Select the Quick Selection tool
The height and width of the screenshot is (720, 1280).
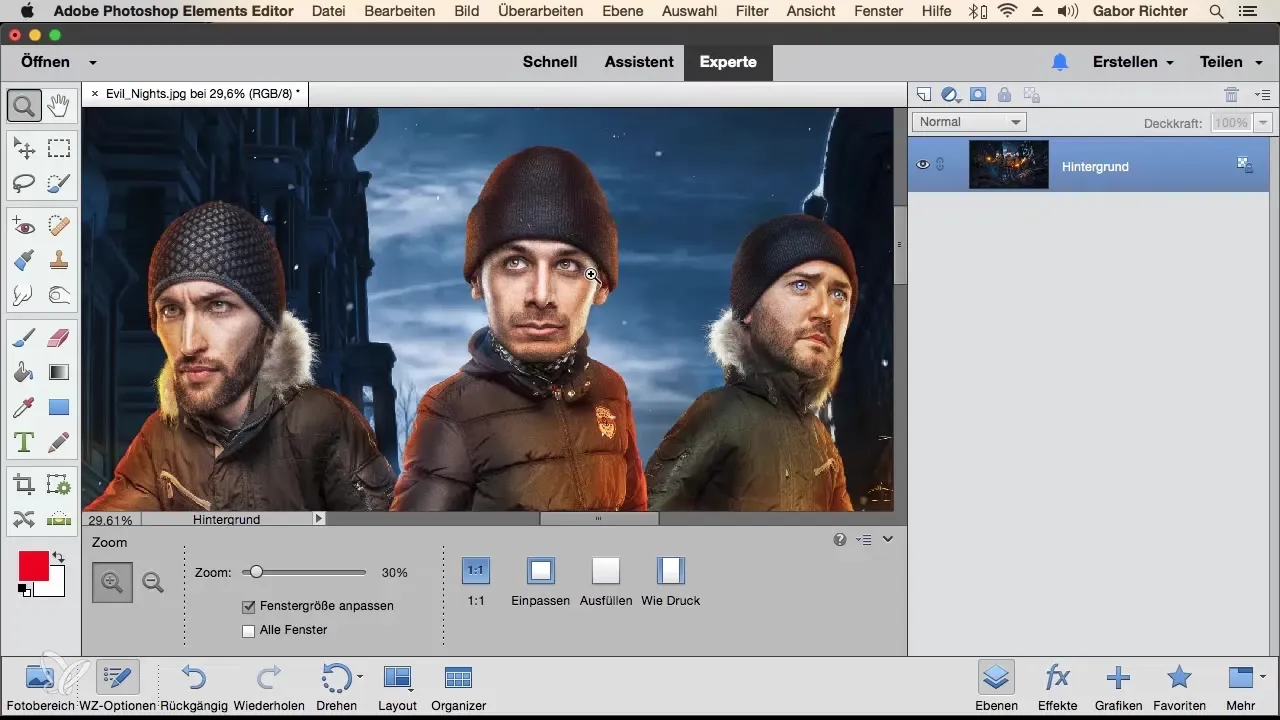[59, 183]
